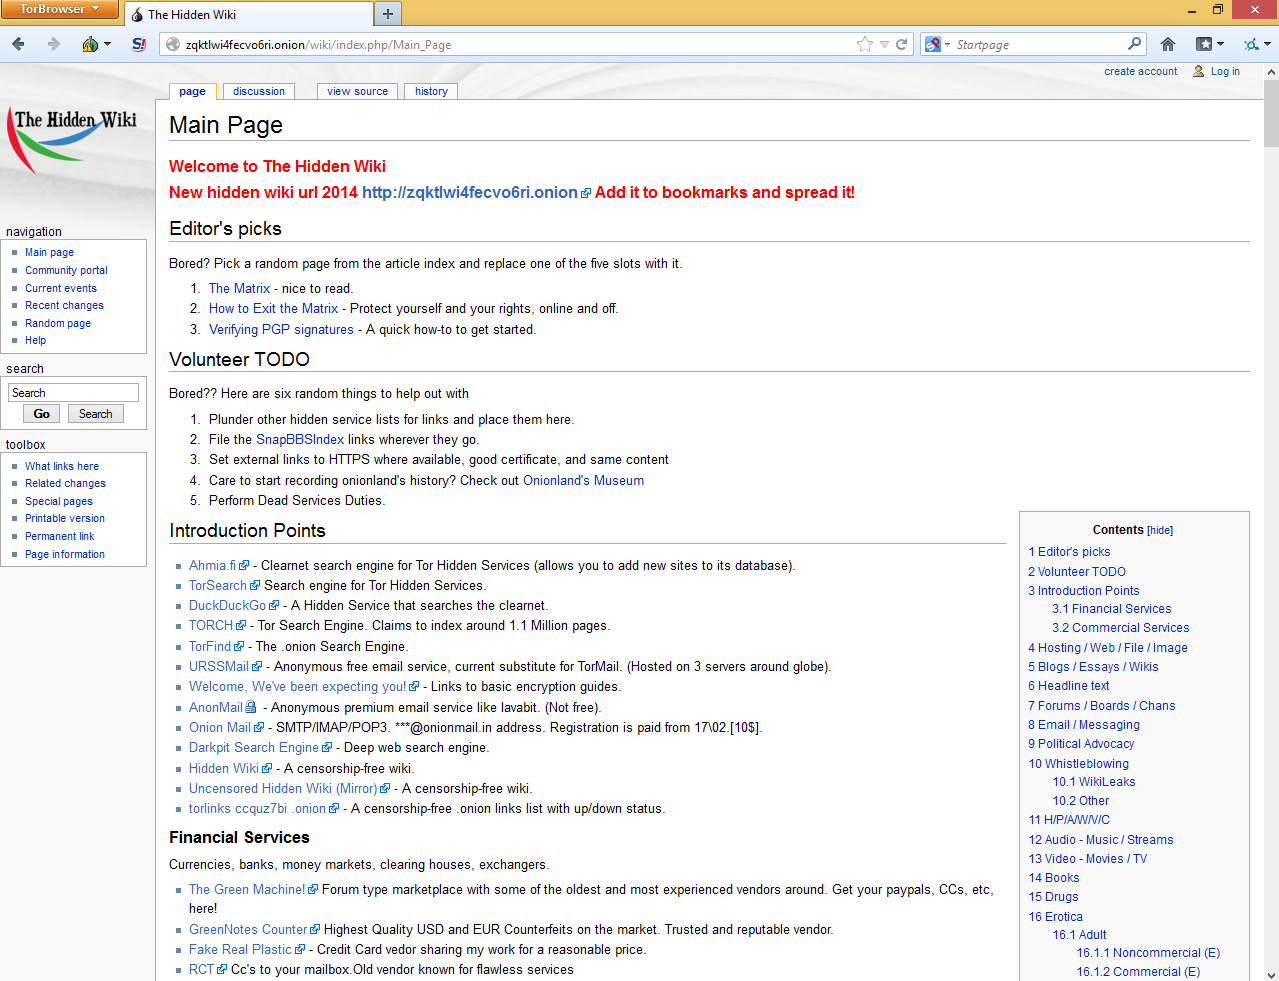Image resolution: width=1279 pixels, height=981 pixels.
Task: Open Recent changes in navigation
Action: (x=64, y=305)
